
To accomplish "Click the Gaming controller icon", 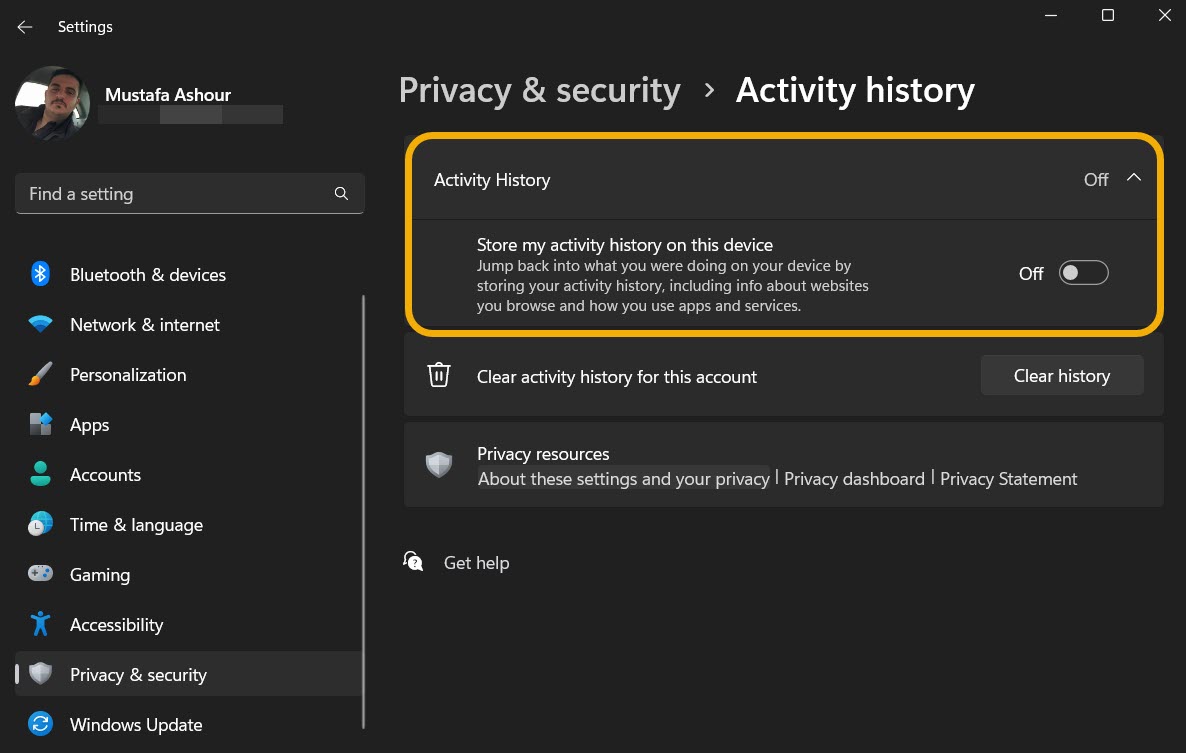I will (x=40, y=574).
